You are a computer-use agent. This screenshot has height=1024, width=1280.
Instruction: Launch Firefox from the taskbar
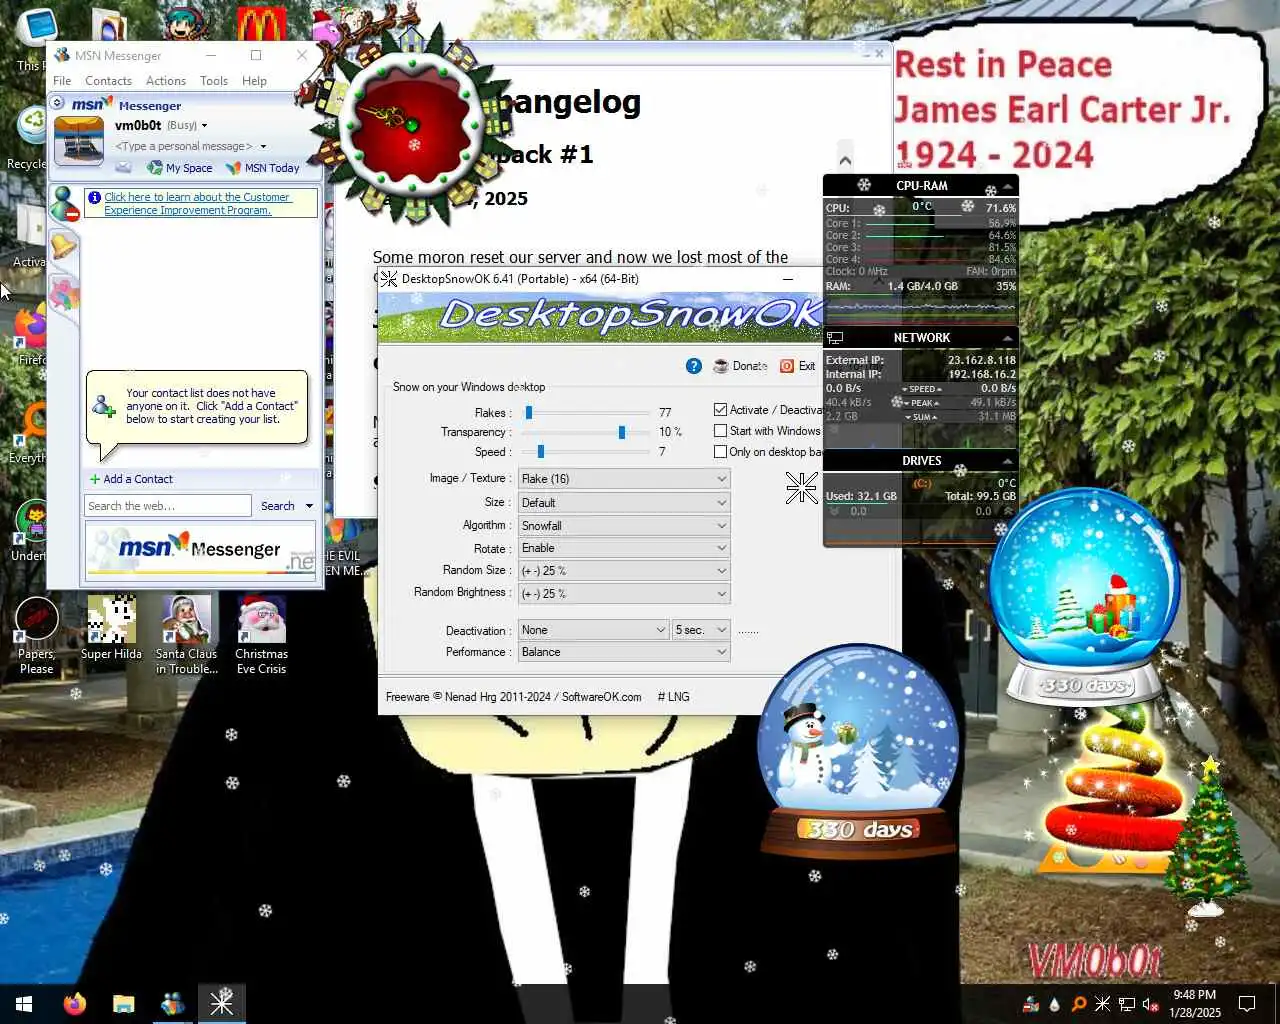[74, 1004]
